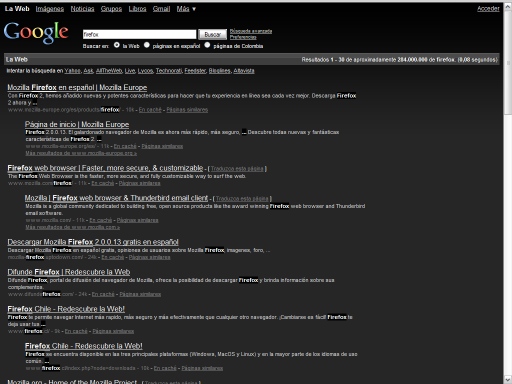The image size is (512, 384).
Task: Open the Preferencias link
Action: click(x=243, y=37)
